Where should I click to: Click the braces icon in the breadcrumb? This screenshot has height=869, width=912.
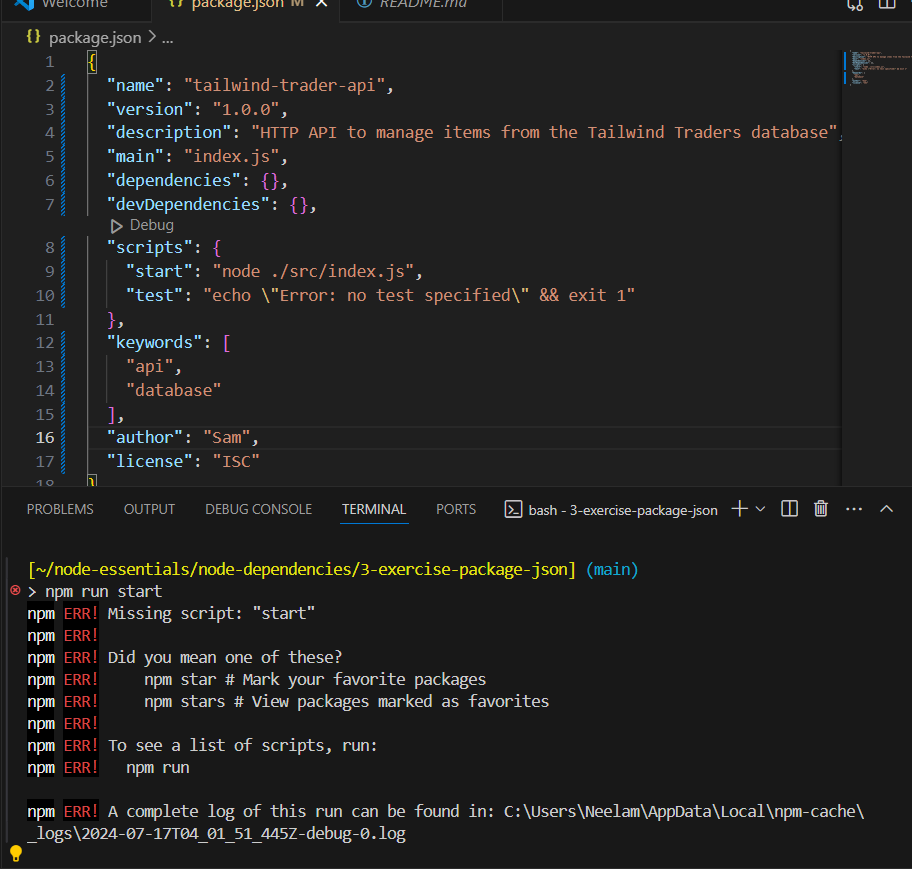tap(34, 37)
